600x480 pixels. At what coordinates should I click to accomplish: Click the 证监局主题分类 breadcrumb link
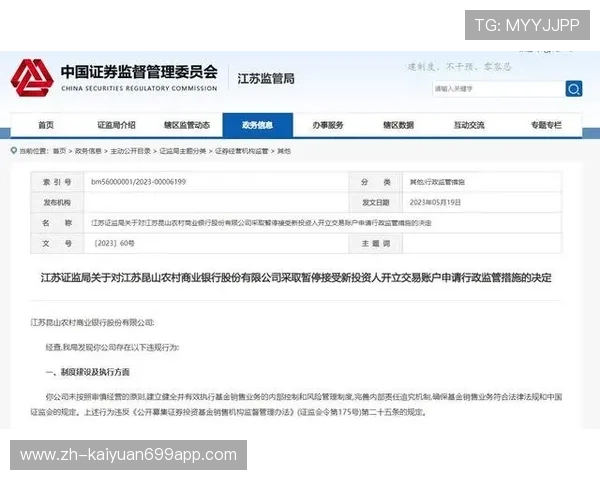point(183,151)
